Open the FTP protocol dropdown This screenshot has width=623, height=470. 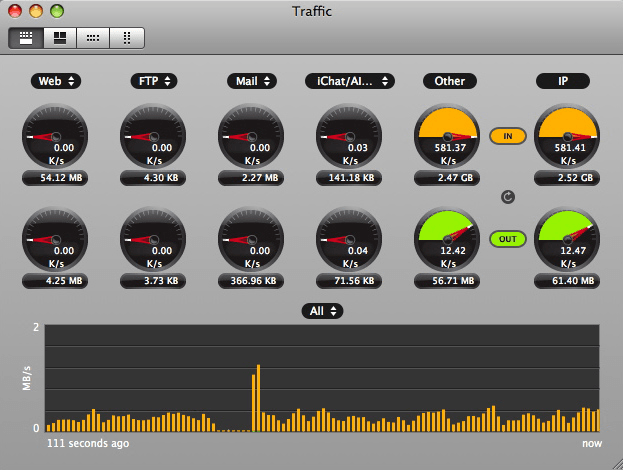click(x=154, y=81)
